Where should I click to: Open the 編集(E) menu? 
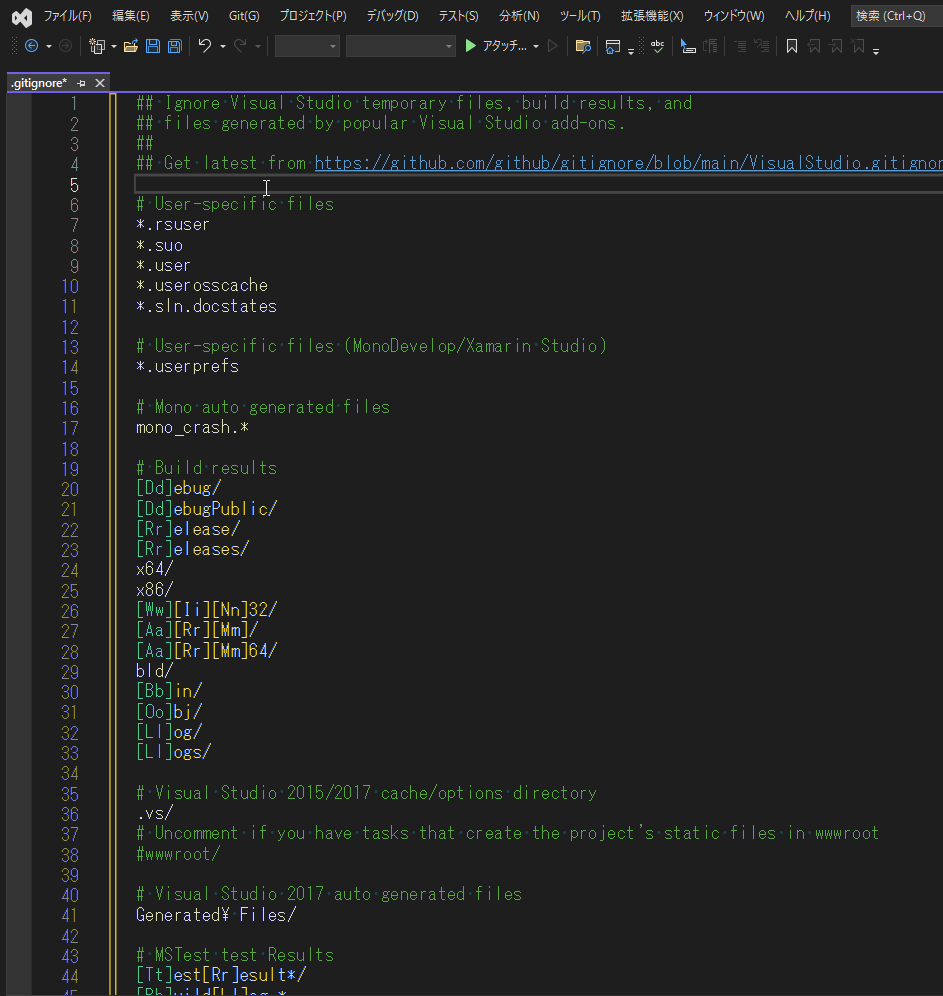tap(131, 16)
